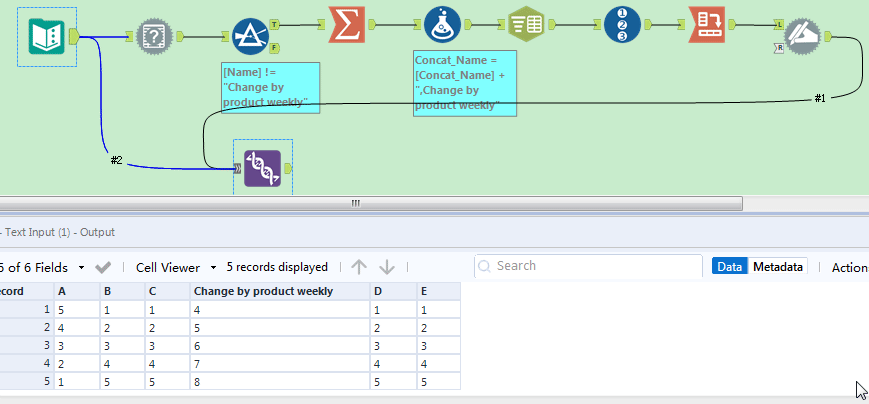Go to next record with down arrow
The image size is (869, 404).
point(387,267)
